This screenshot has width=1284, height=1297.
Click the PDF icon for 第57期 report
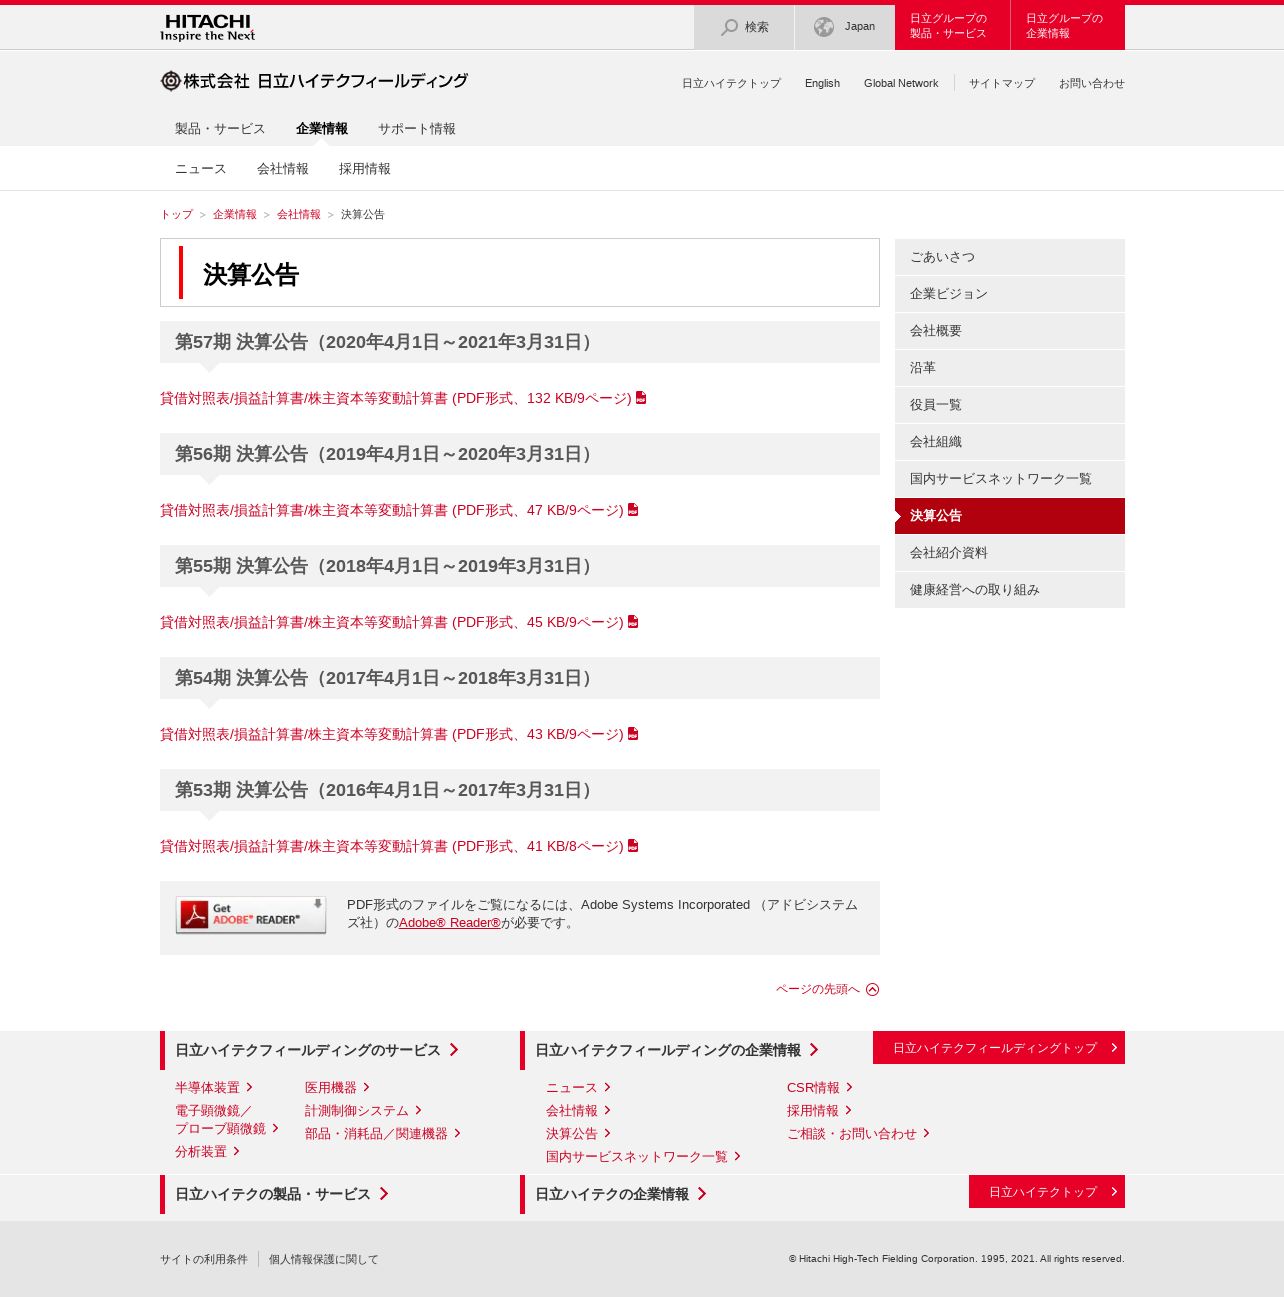point(641,397)
